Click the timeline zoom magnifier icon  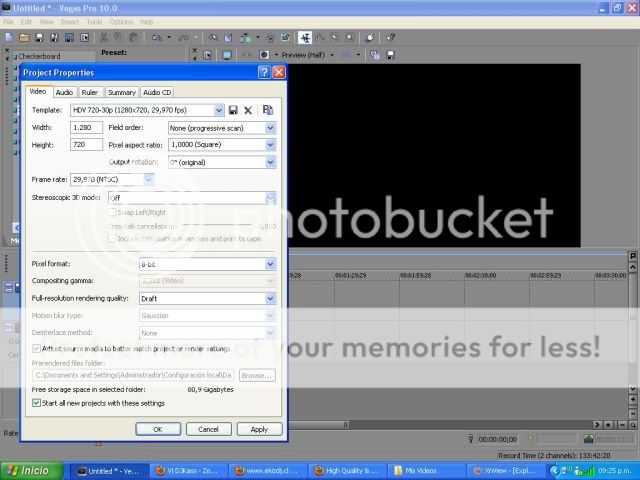coord(632,425)
